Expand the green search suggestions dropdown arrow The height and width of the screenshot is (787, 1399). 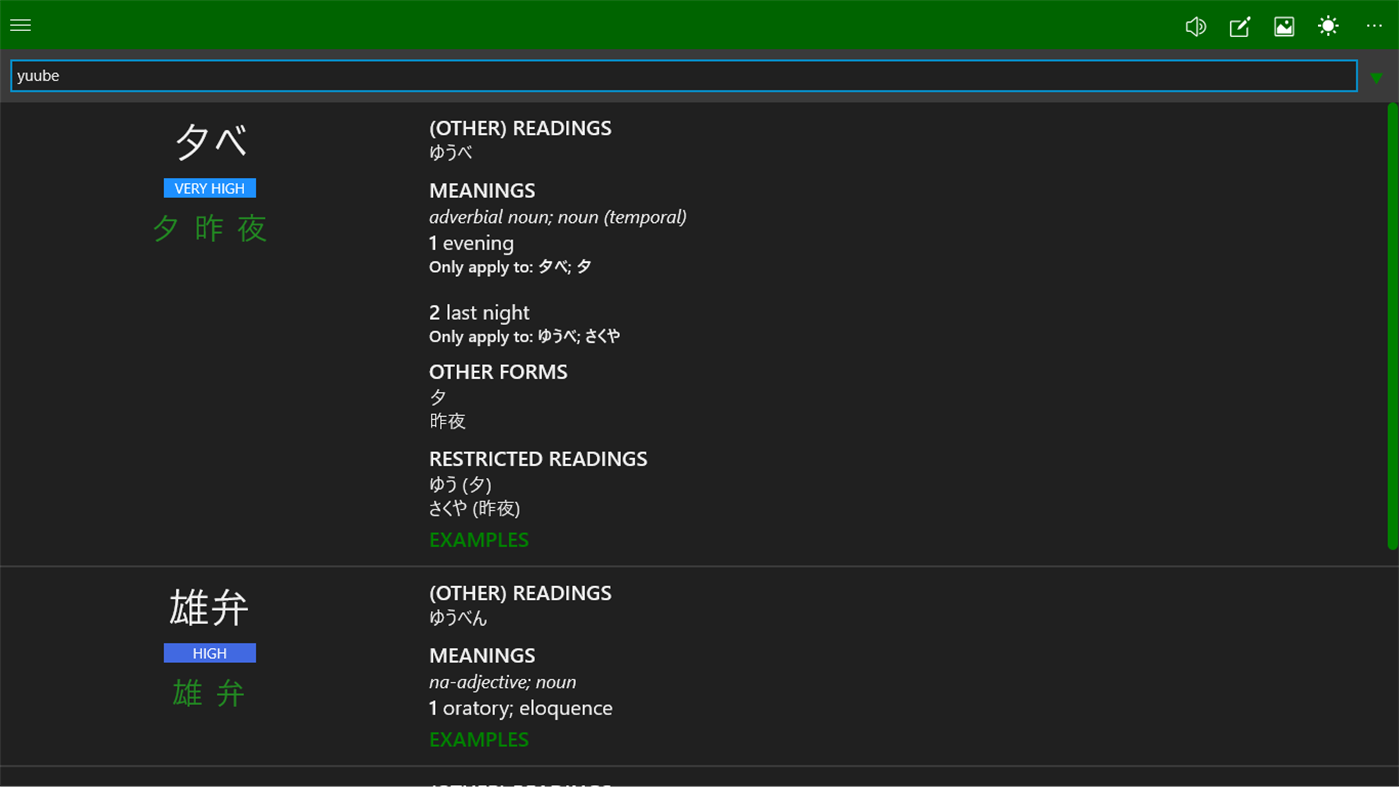click(1376, 77)
